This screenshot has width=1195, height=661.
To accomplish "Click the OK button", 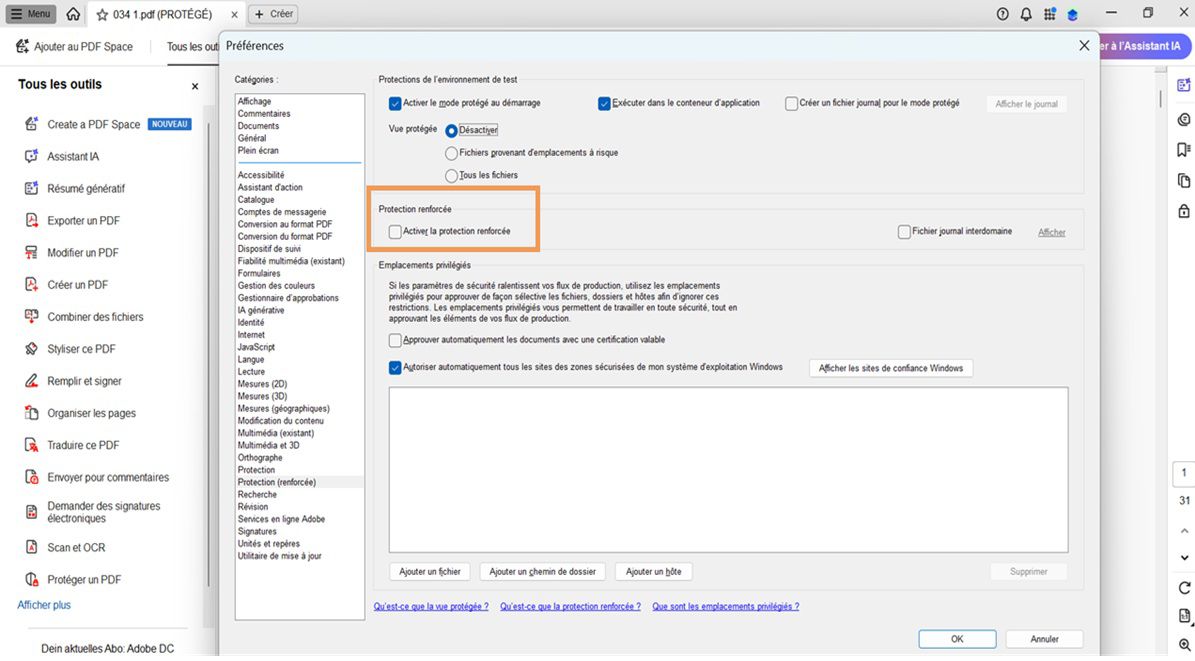I will [957, 639].
